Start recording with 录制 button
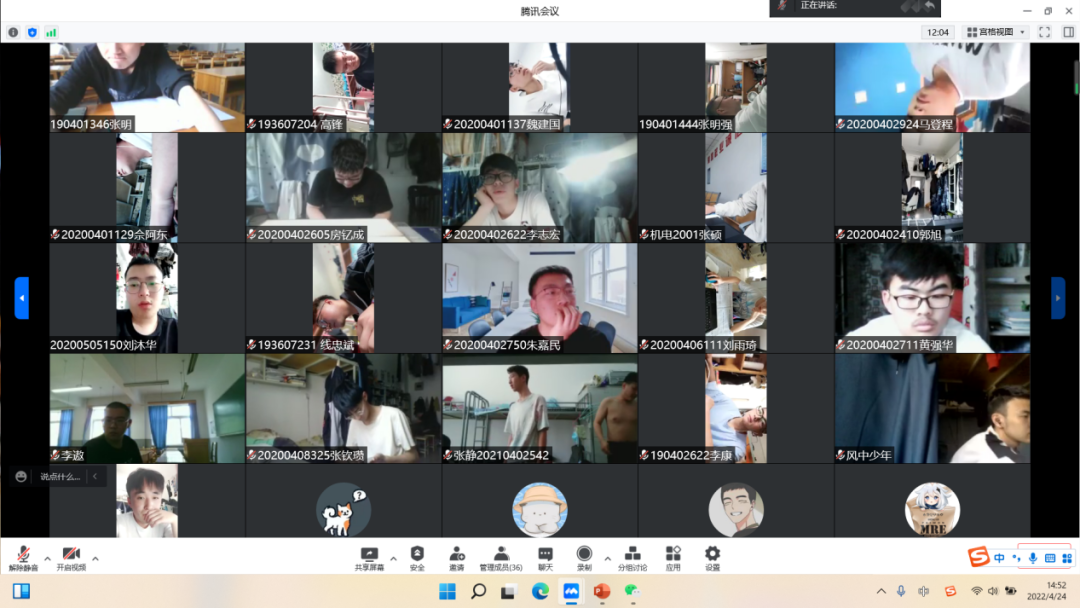 pyautogui.click(x=584, y=556)
